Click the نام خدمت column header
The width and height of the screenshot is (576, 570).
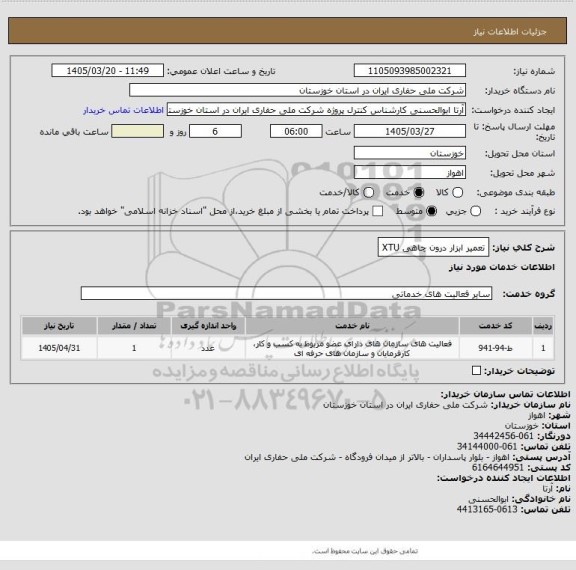[352, 325]
